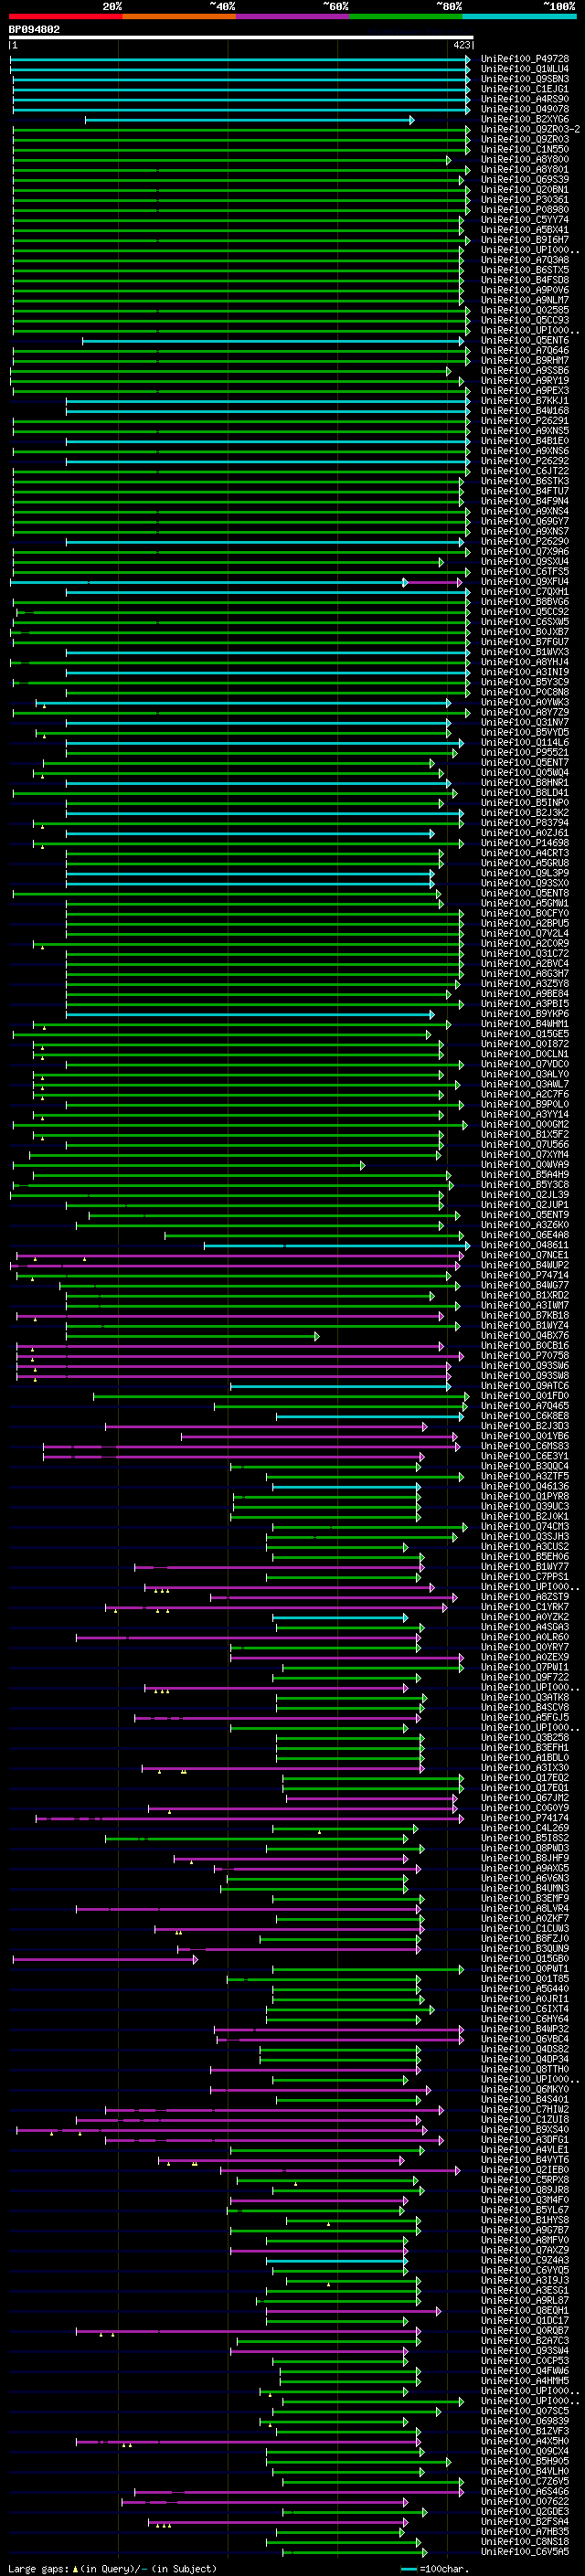This screenshot has height=2576, width=585.
Task: Select the UniRef100_P30361 label
Action: click(525, 200)
